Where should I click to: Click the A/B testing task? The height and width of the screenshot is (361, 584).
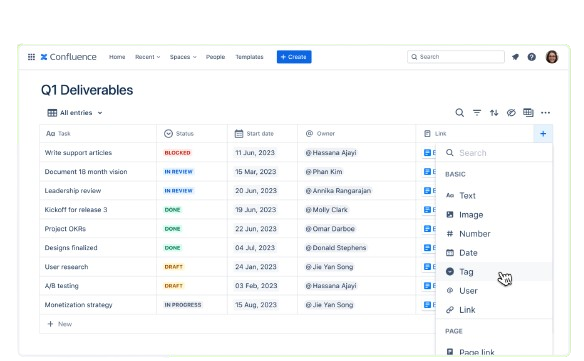61,286
